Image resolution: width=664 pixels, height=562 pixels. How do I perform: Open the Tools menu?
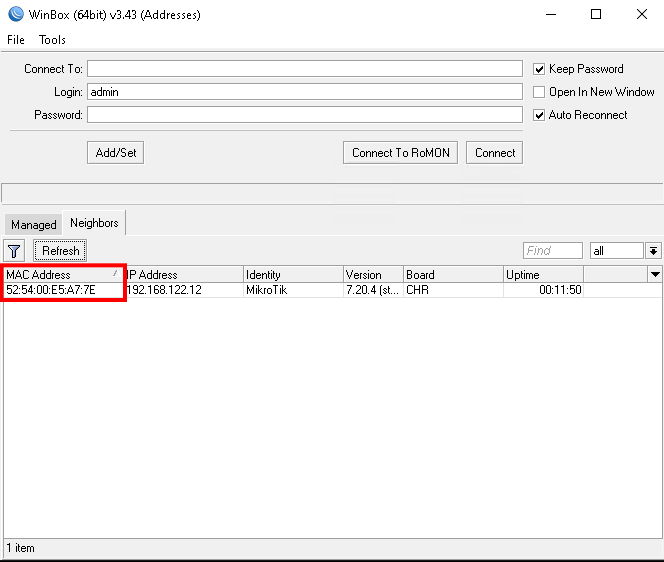click(52, 40)
